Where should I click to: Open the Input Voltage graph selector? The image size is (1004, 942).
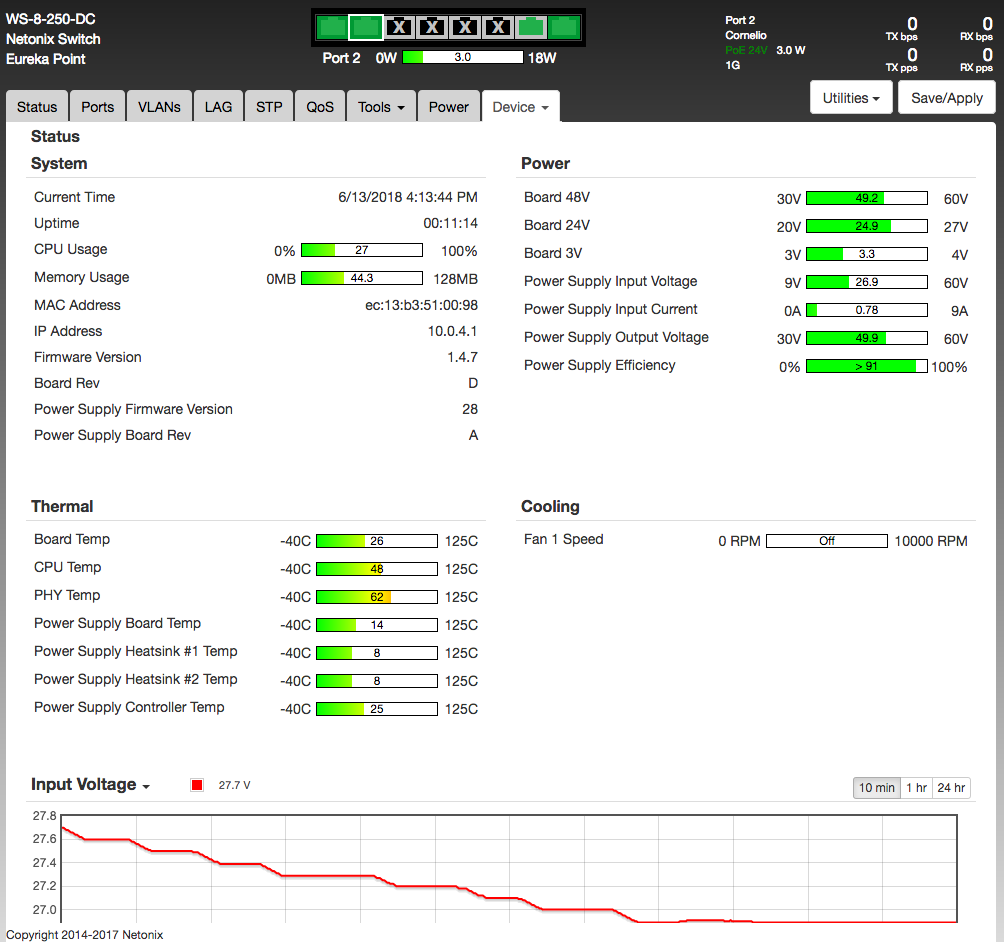pos(90,785)
